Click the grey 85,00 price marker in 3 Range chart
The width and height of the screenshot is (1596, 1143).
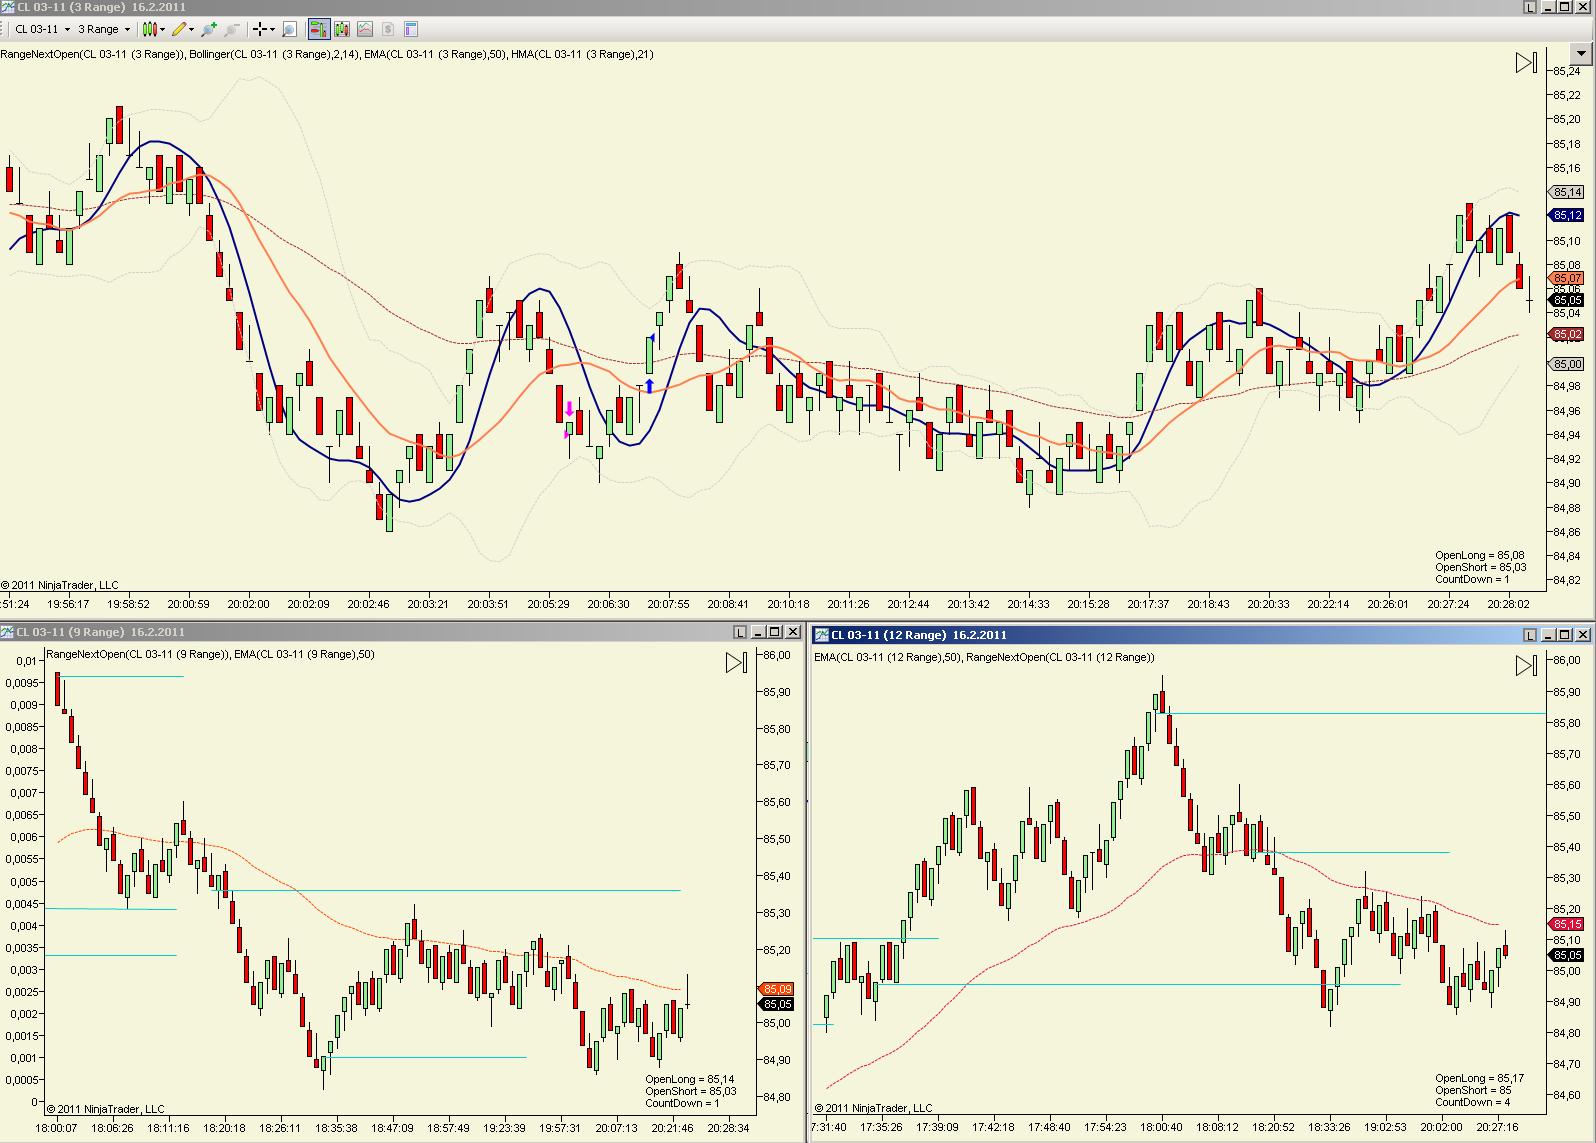tap(1567, 364)
